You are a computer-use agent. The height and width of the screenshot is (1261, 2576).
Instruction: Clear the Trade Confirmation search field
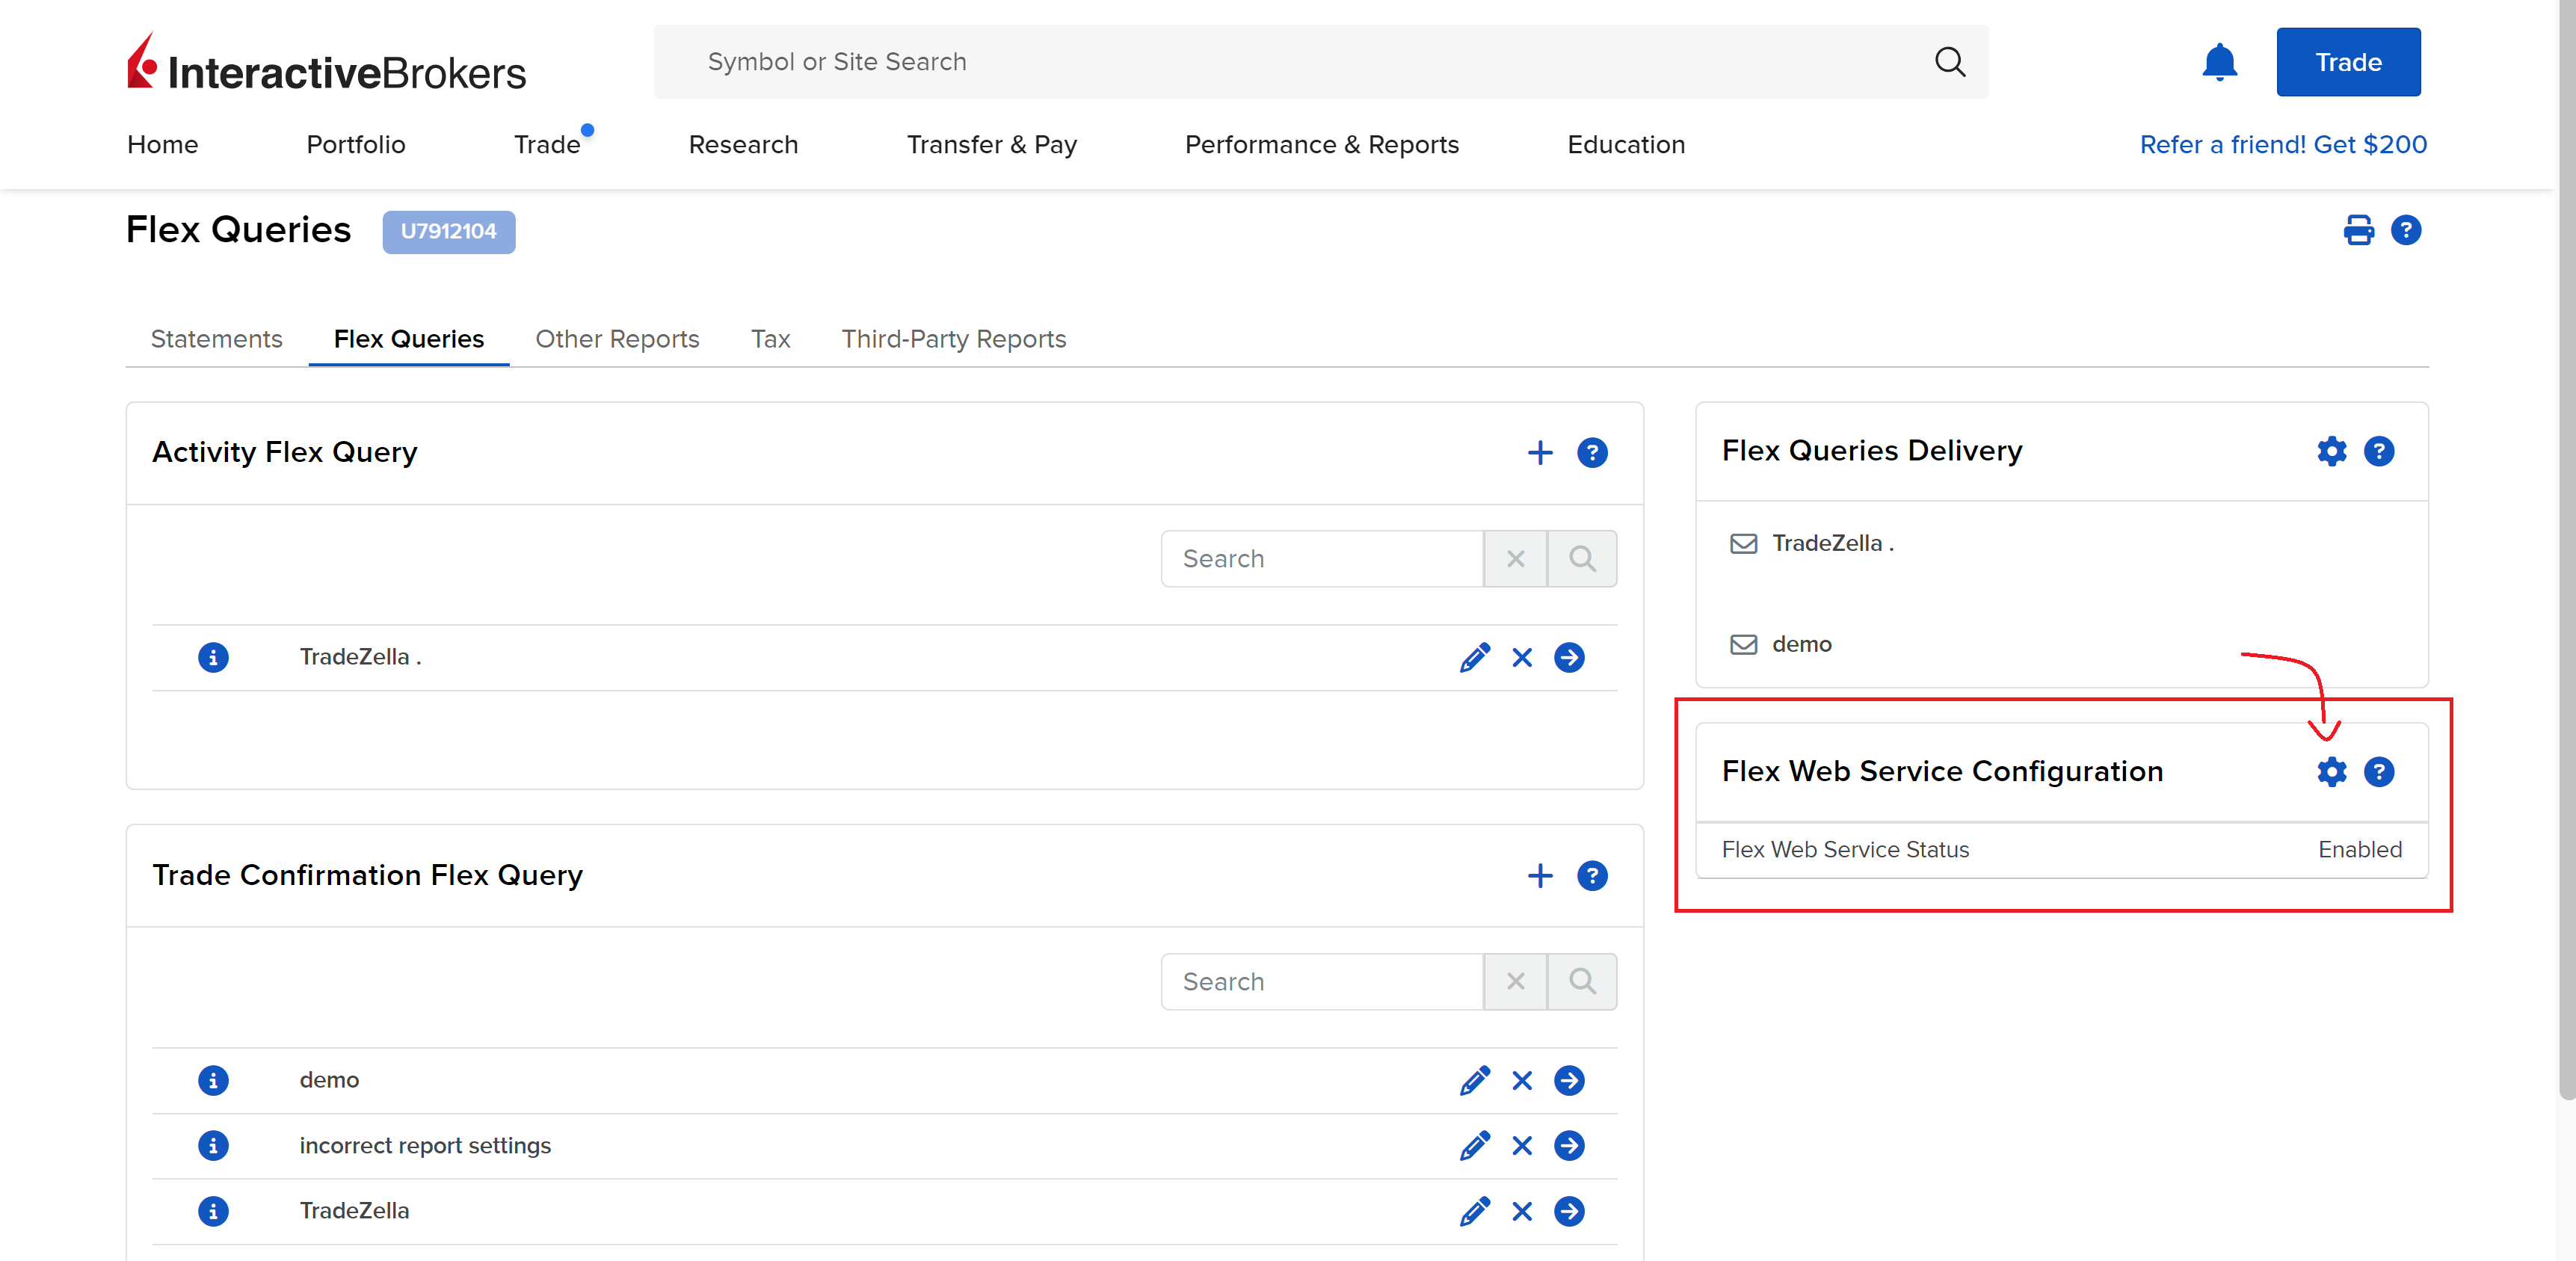(x=1515, y=982)
